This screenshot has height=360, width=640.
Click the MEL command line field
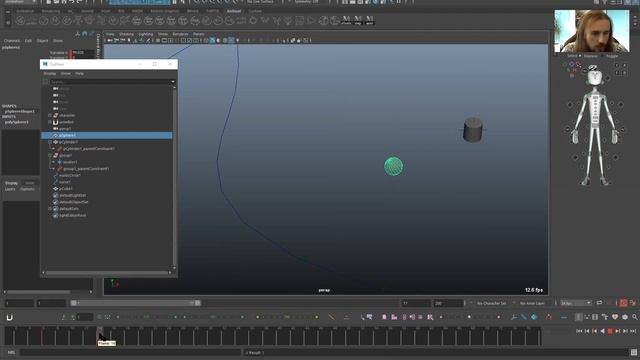[131, 352]
